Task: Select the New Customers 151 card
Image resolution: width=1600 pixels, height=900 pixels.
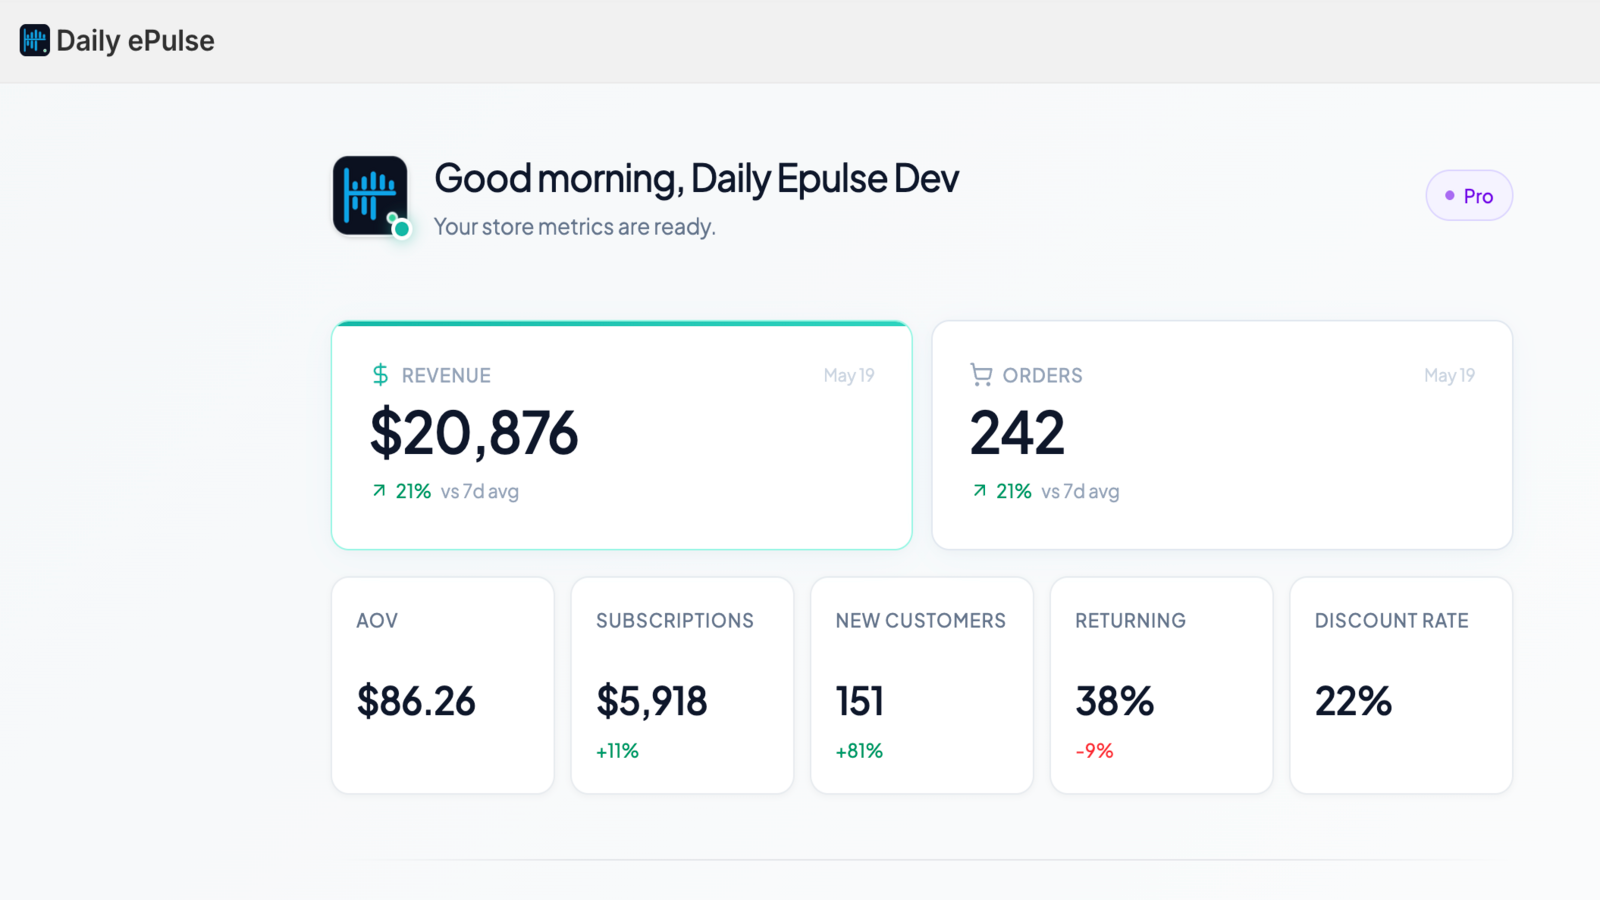Action: pyautogui.click(x=922, y=685)
